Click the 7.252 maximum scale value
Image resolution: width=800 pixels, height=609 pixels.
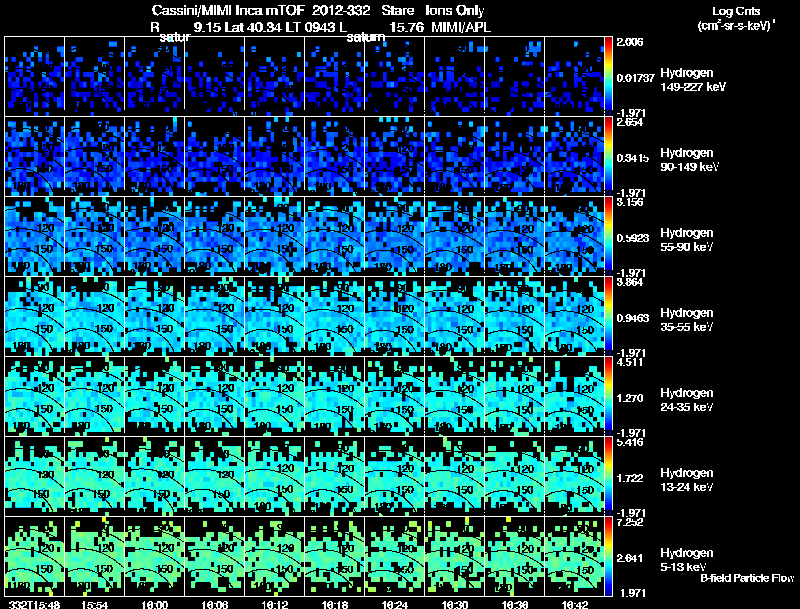(x=630, y=522)
